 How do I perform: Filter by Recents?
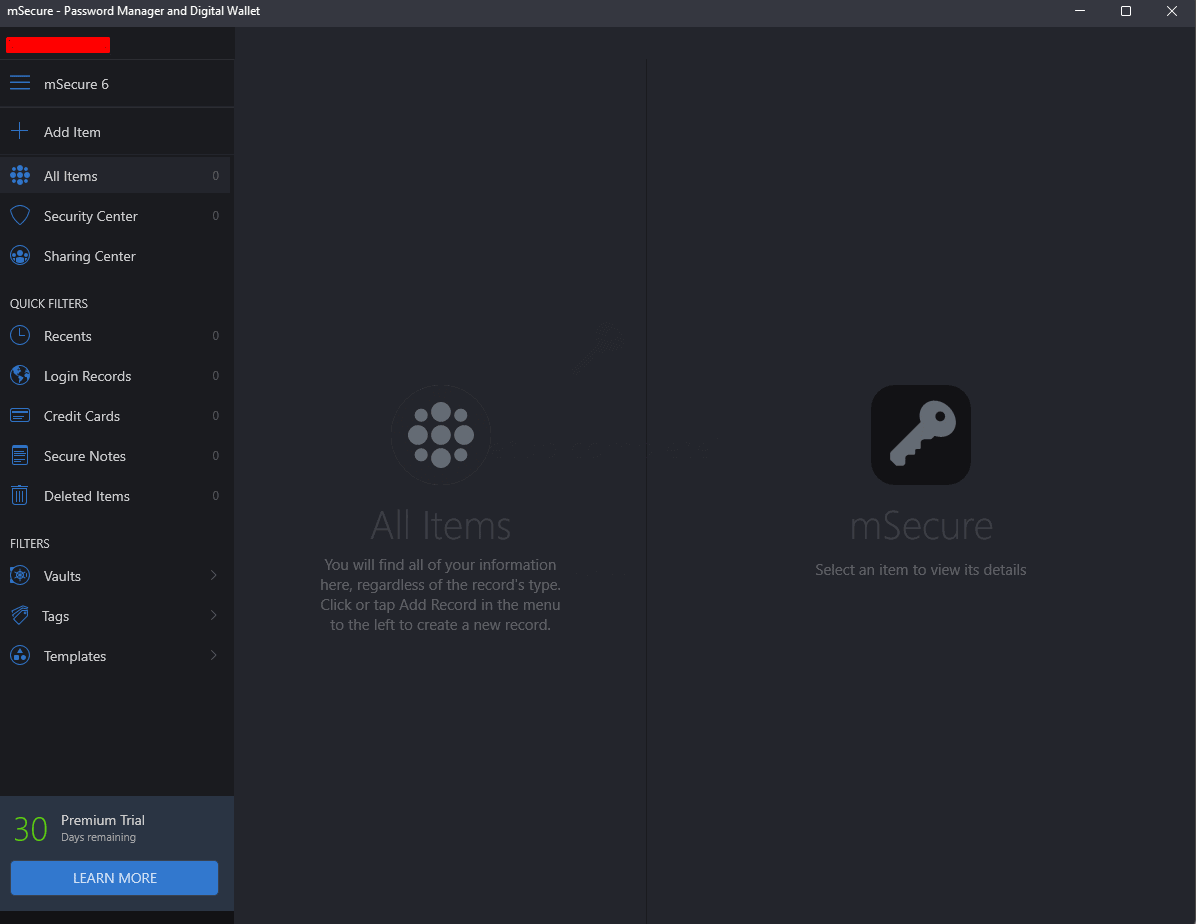pyautogui.click(x=114, y=336)
